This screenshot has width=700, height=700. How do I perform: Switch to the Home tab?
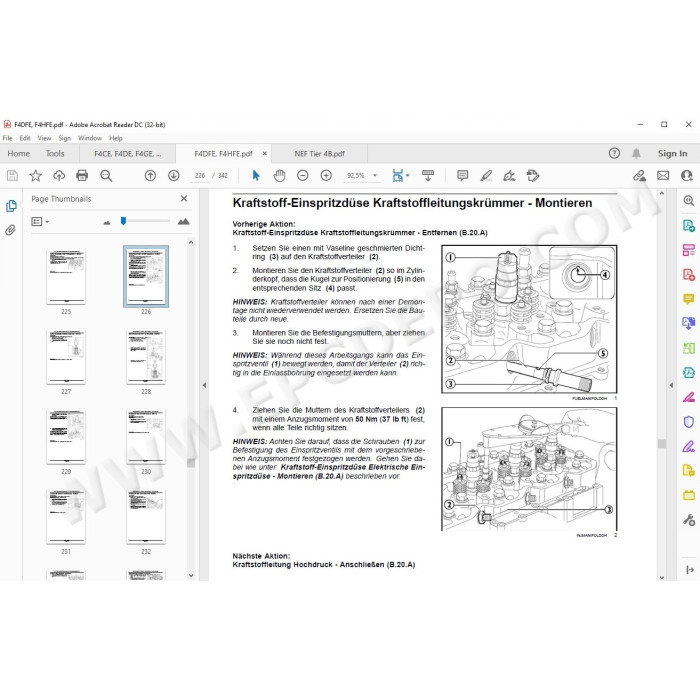pyautogui.click(x=18, y=154)
